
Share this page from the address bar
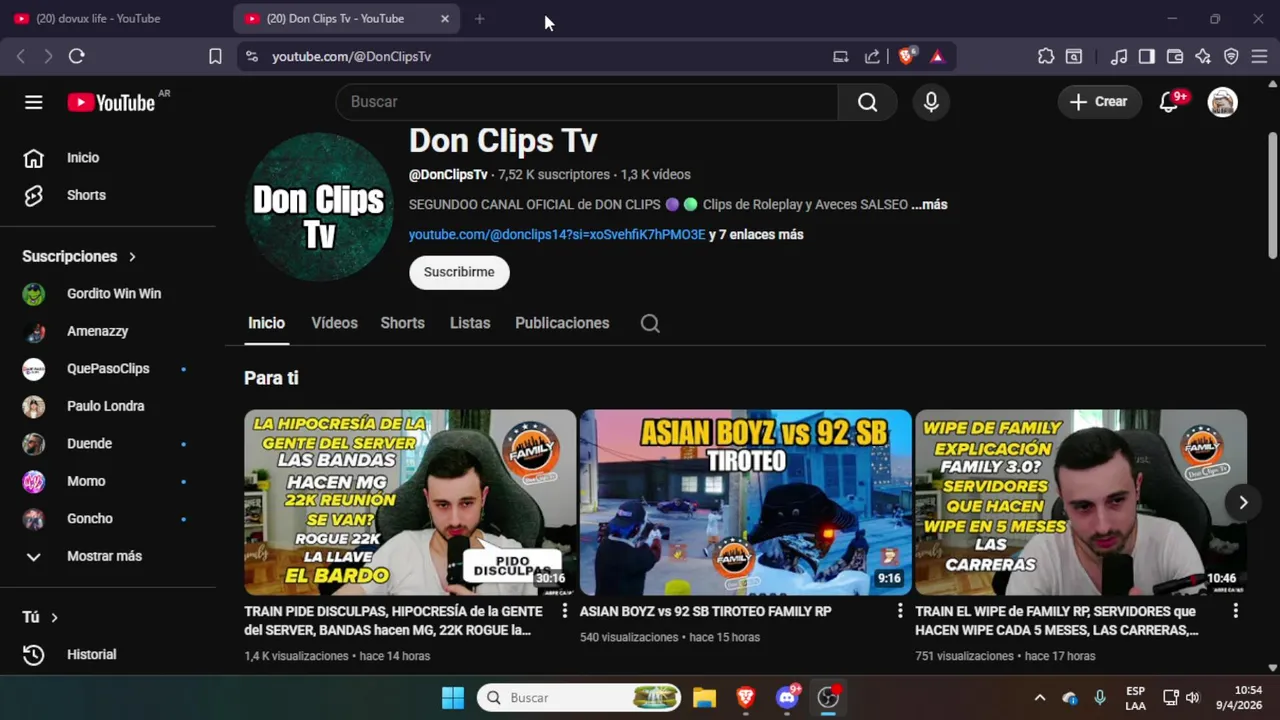click(872, 57)
